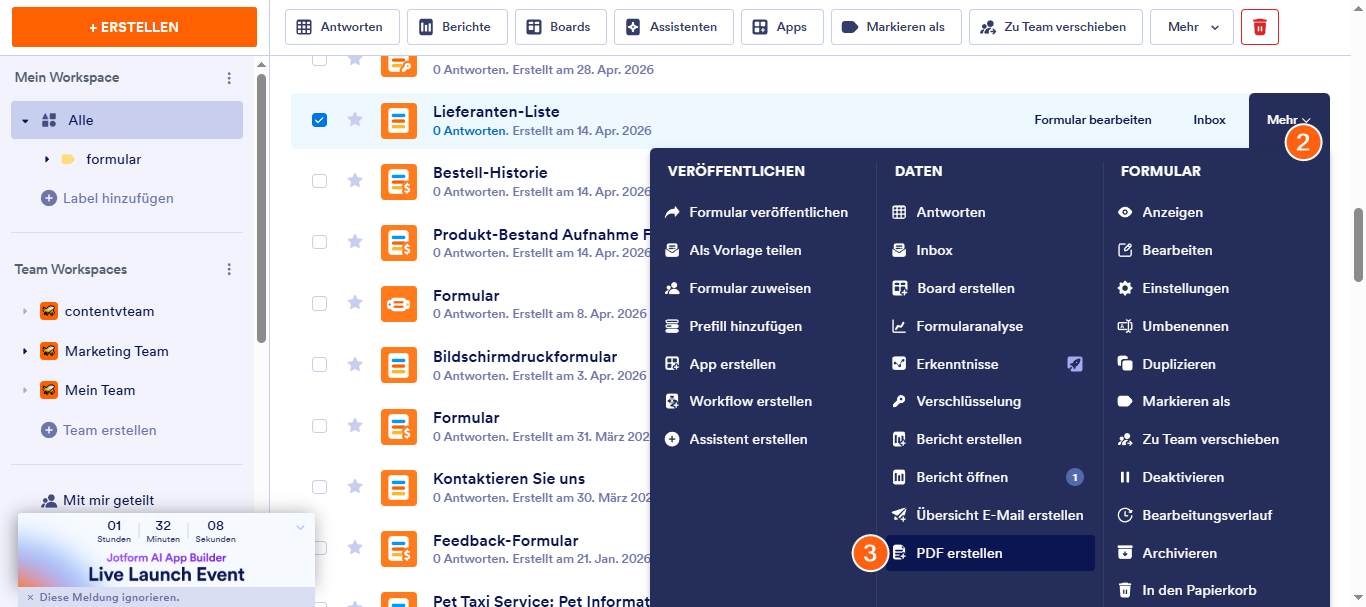Viewport: 1366px width, 607px height.
Task: Expand the toolbar Mehr dropdown
Action: (1192, 27)
